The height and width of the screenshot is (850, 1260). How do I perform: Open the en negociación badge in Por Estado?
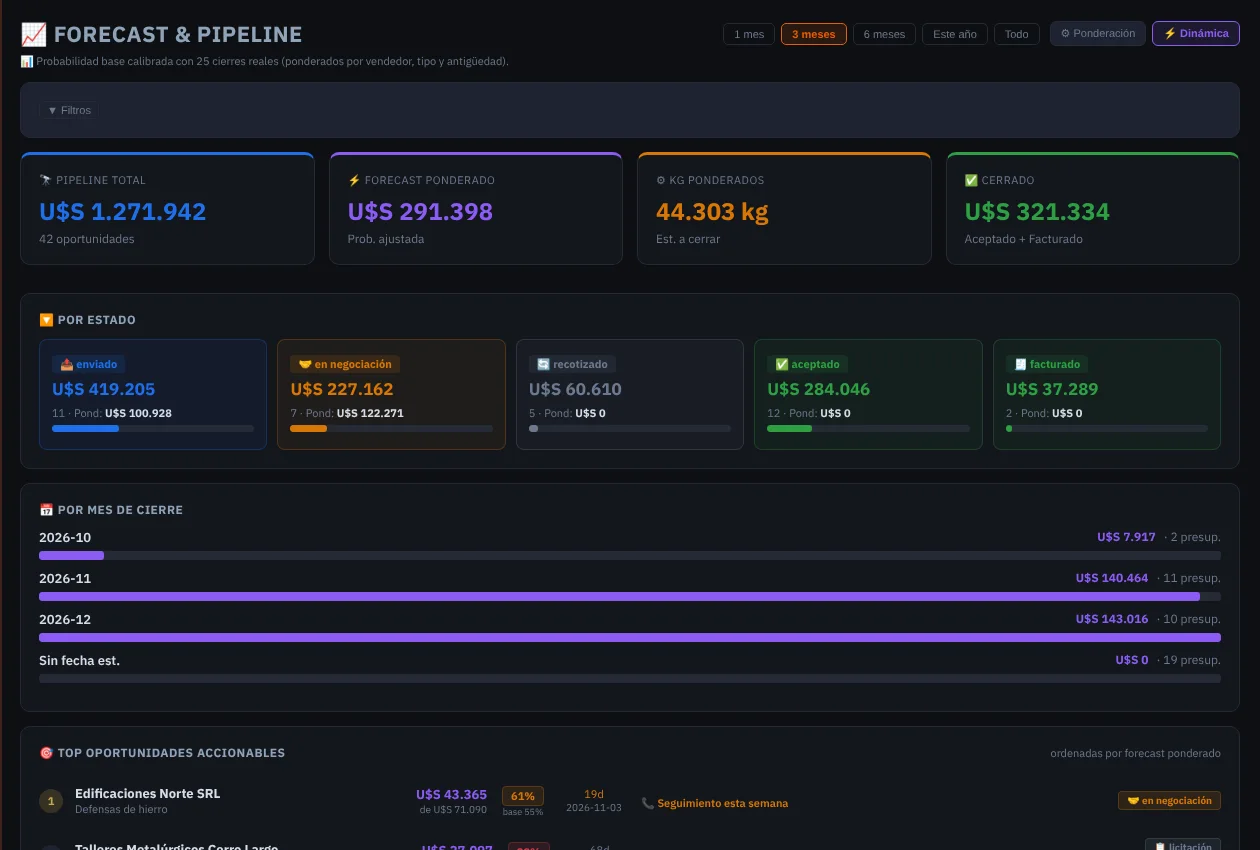point(344,365)
